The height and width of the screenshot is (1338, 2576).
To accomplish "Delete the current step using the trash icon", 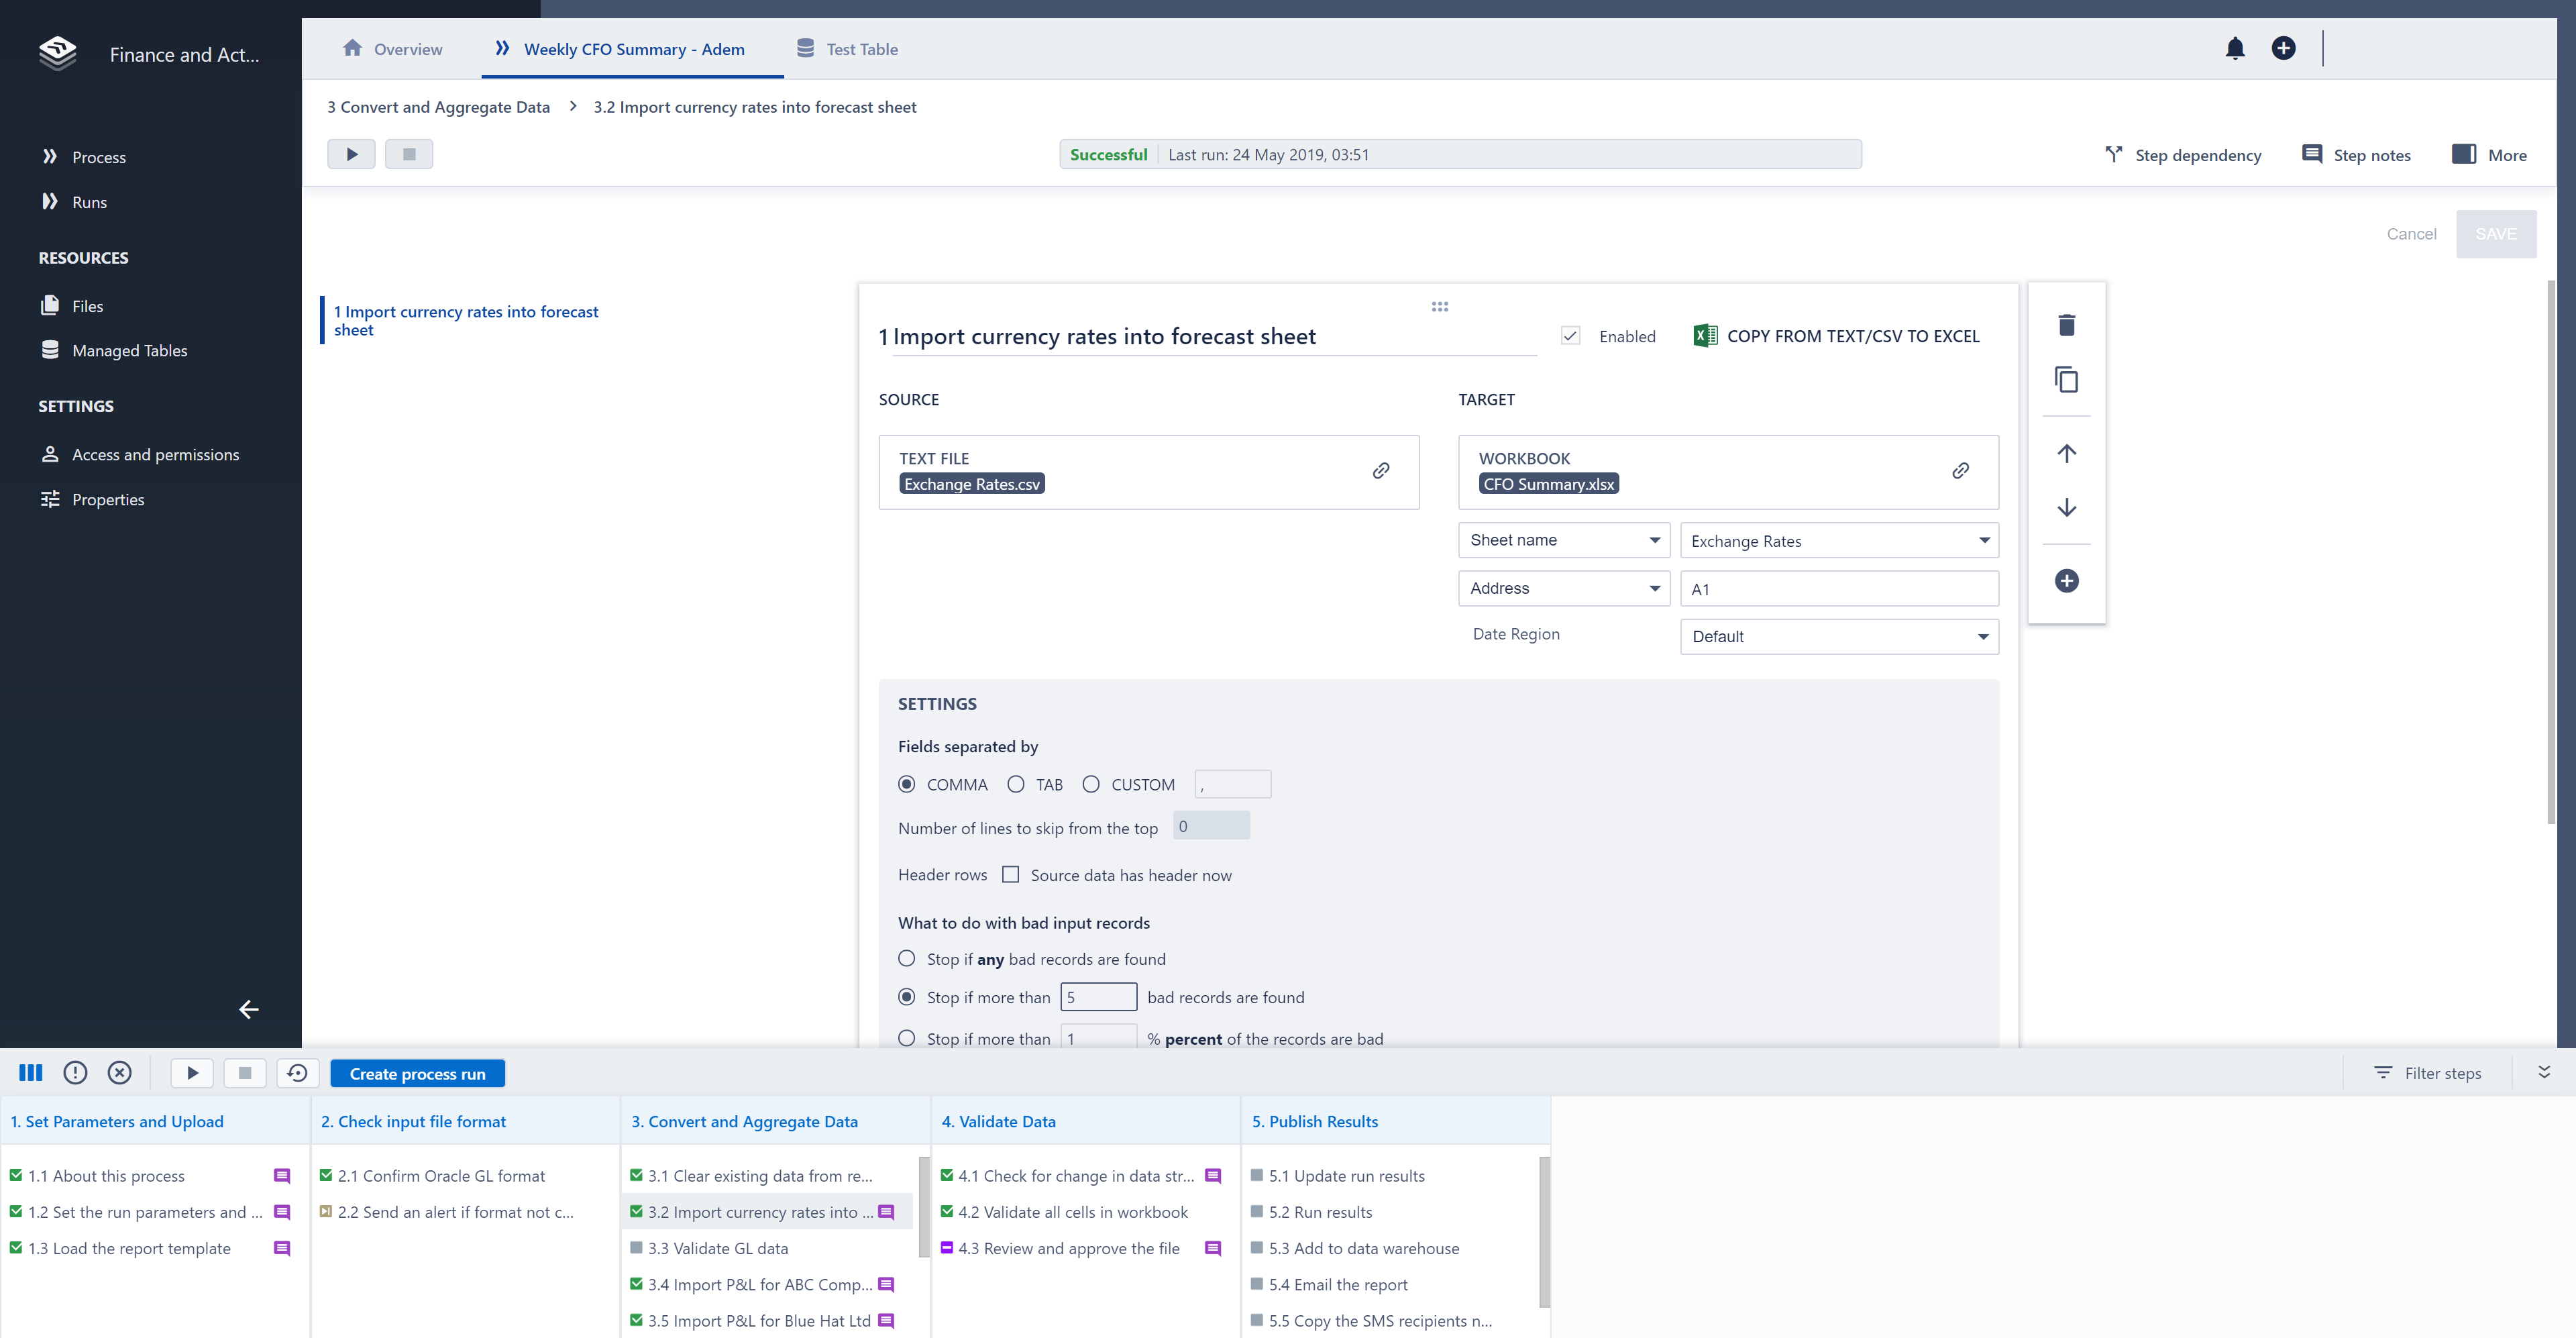I will [2066, 325].
